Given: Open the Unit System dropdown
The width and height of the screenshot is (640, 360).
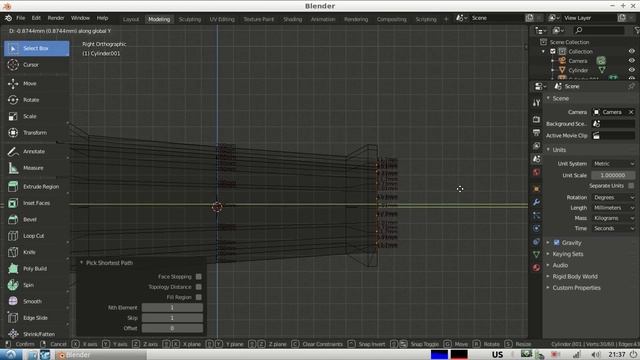Looking at the screenshot, I should (x=613, y=164).
